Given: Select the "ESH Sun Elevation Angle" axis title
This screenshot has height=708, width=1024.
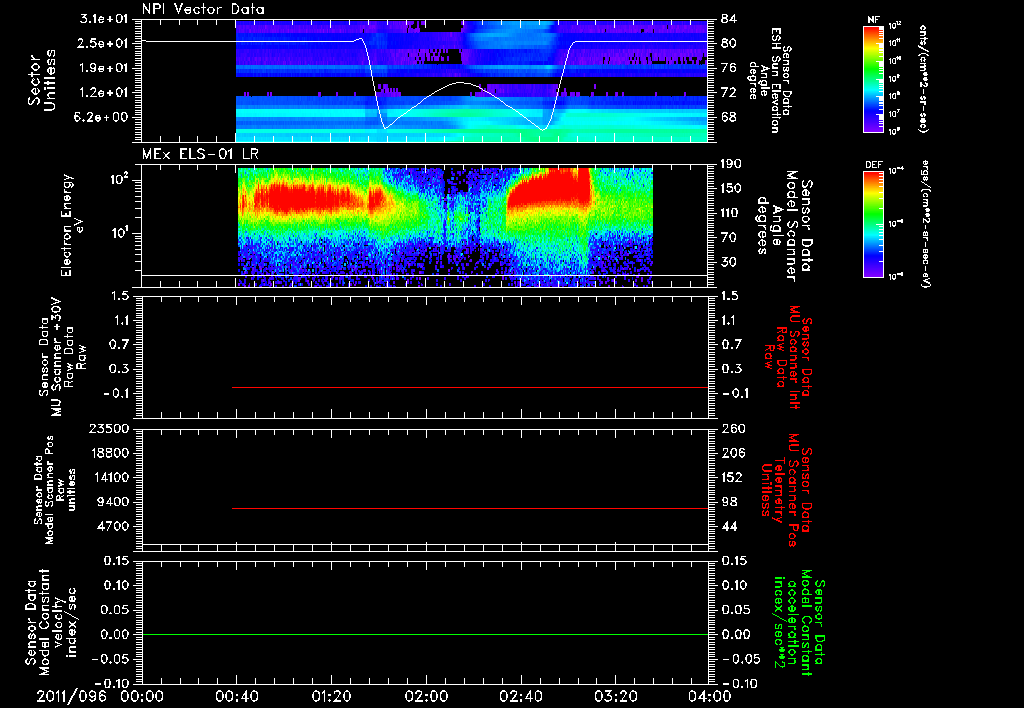Looking at the screenshot, I should (x=769, y=80).
